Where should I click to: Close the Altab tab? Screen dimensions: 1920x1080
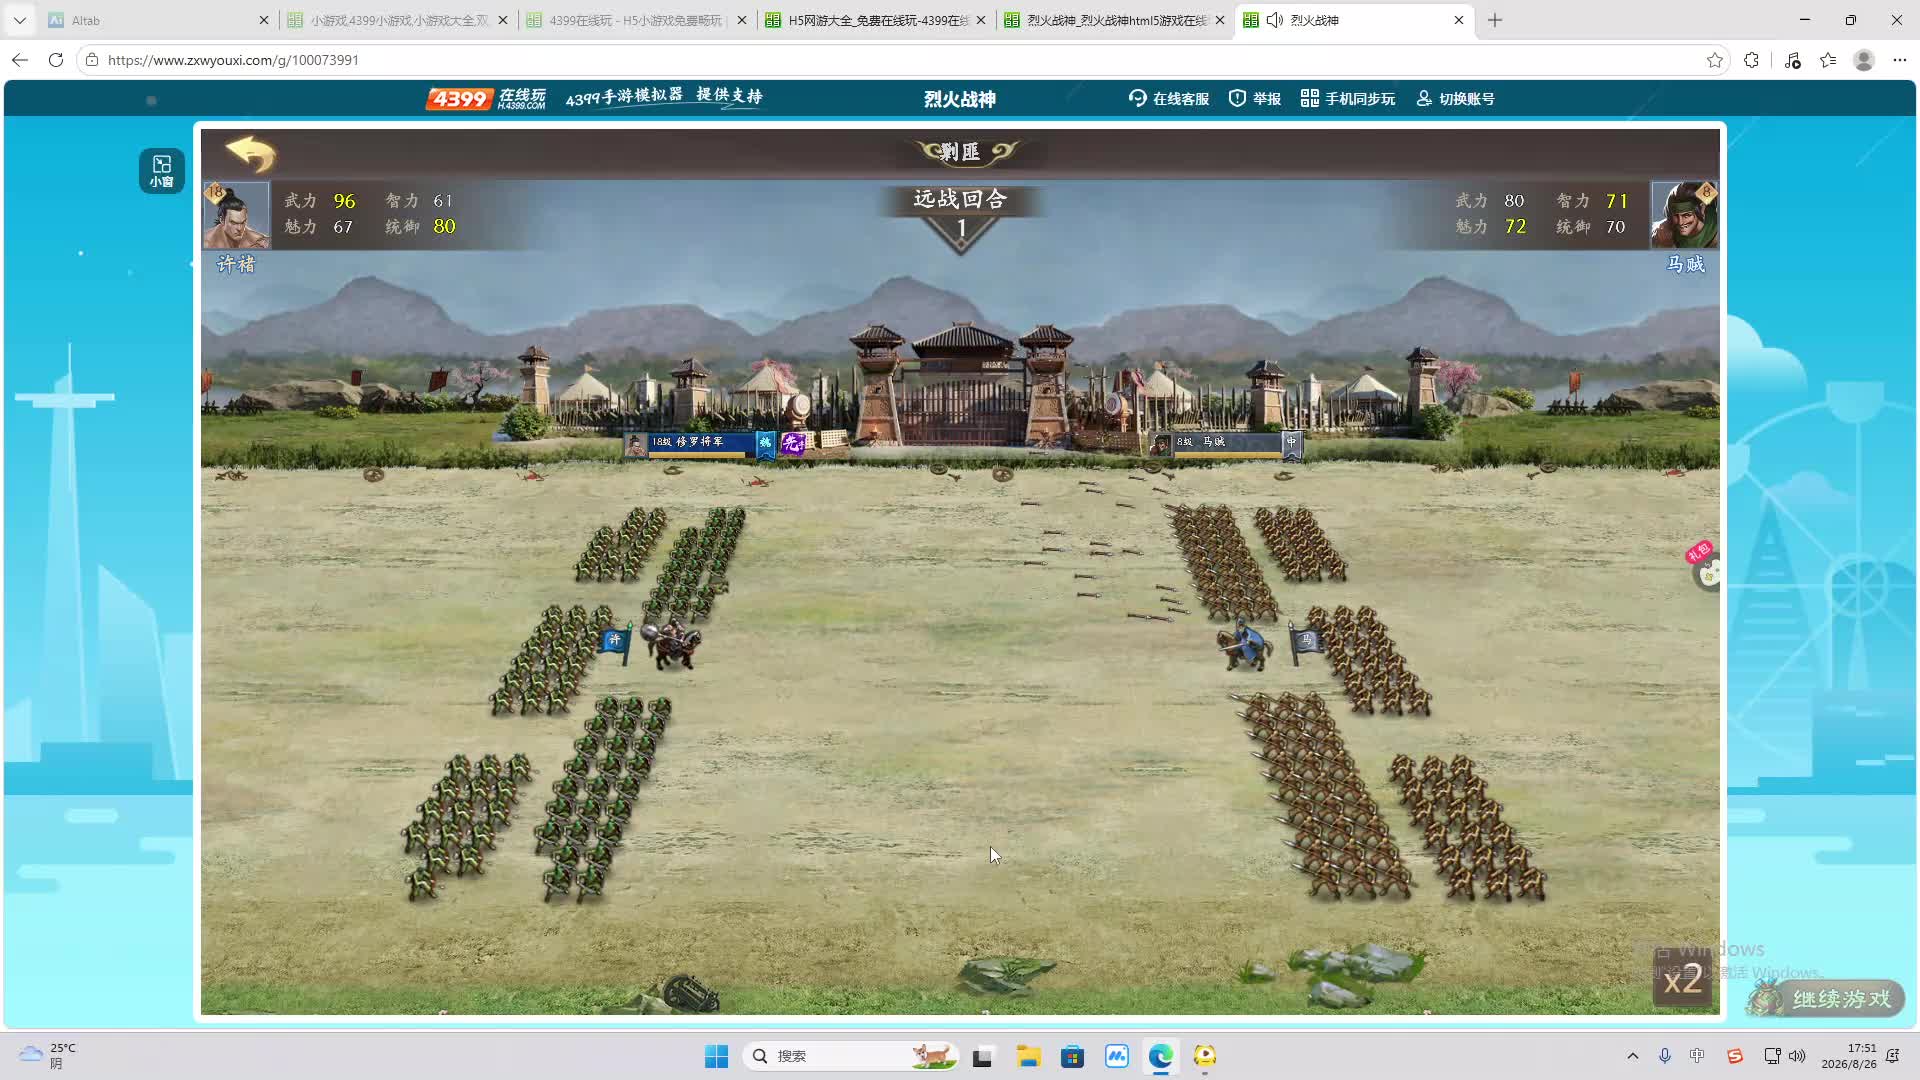tap(264, 20)
